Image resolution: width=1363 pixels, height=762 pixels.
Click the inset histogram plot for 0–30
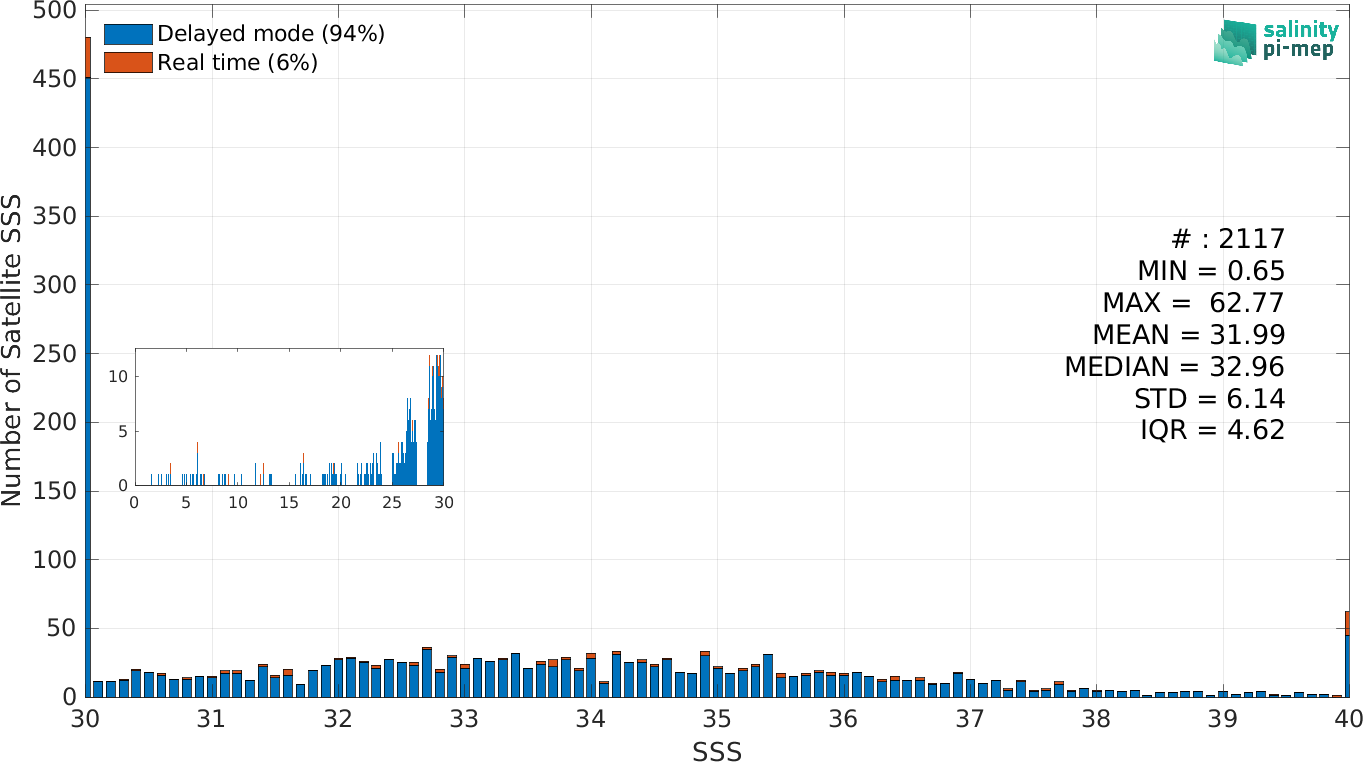coord(289,418)
